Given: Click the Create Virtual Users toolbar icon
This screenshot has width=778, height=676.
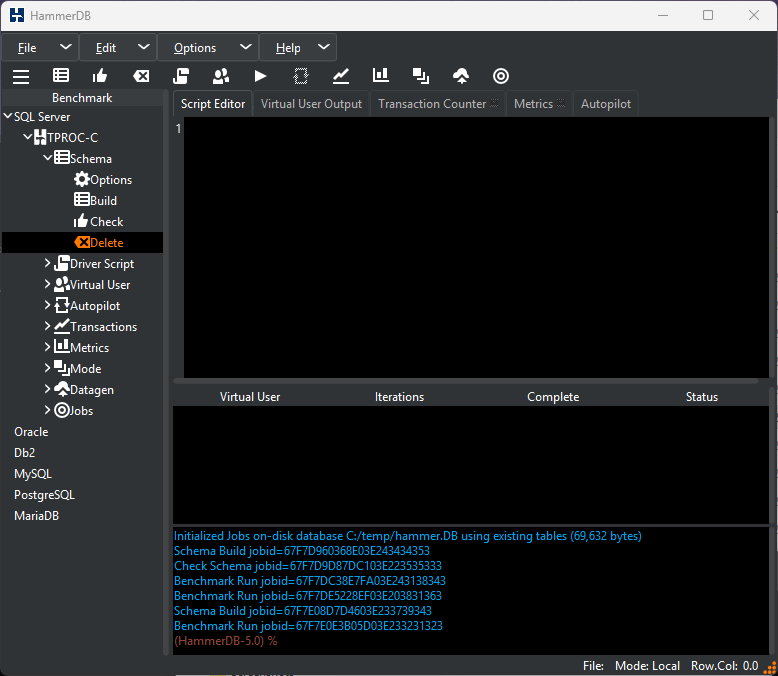Looking at the screenshot, I should tap(221, 76).
